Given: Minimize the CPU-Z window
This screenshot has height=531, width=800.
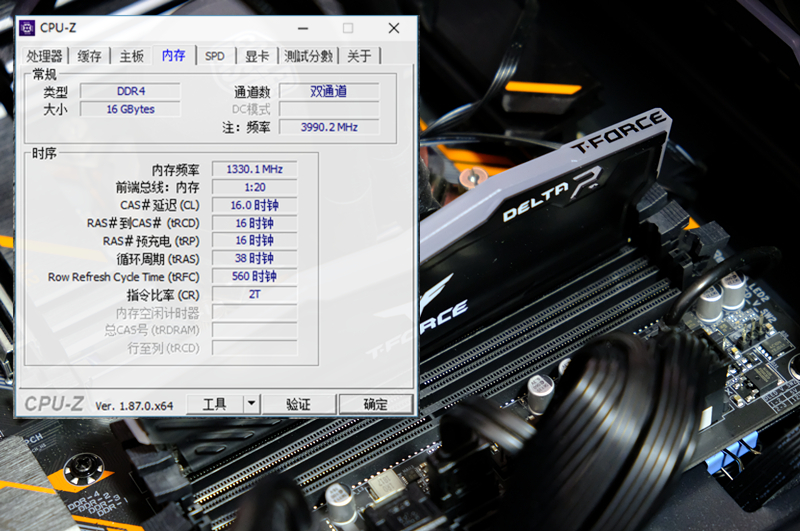Looking at the screenshot, I should click(303, 28).
